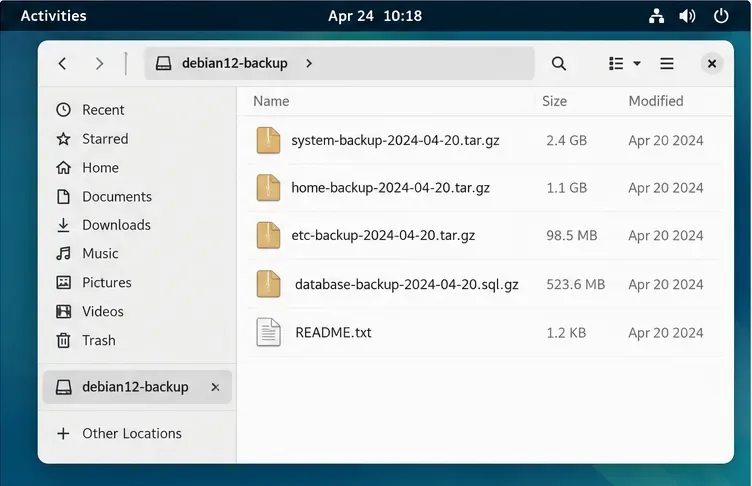Sort by the Modified column header

pos(656,101)
